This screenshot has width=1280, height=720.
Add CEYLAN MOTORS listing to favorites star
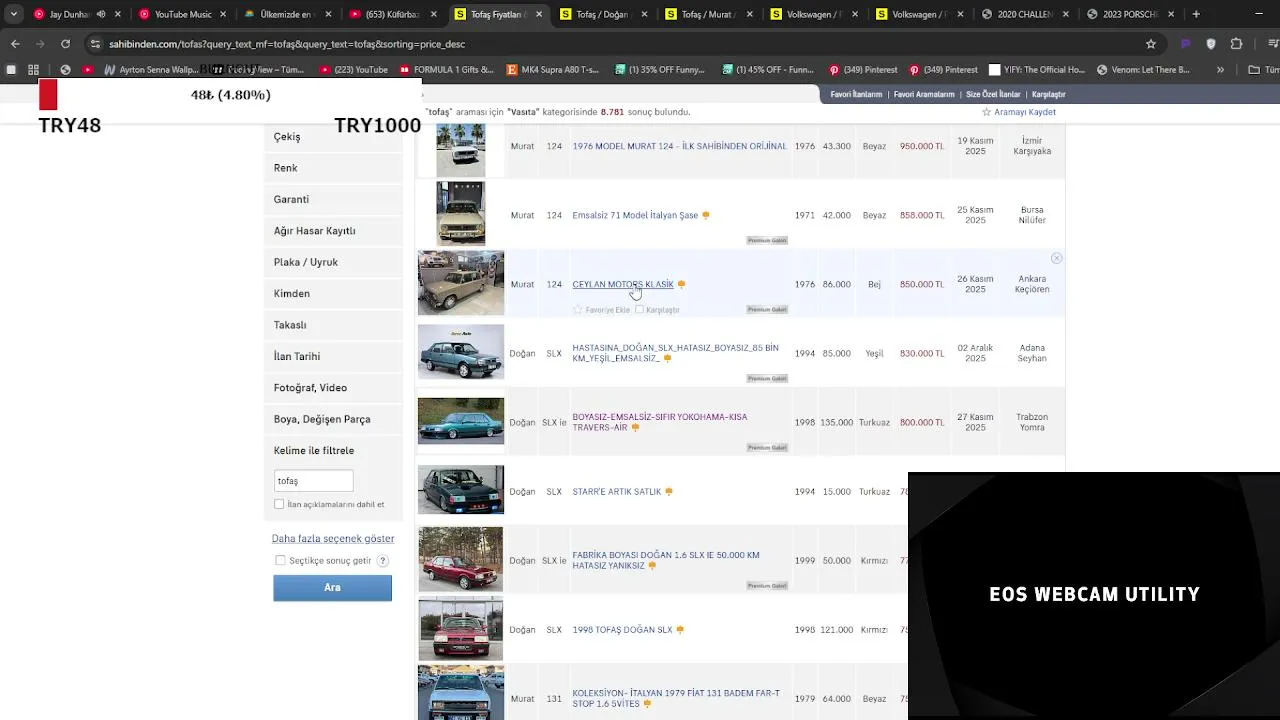coord(577,310)
